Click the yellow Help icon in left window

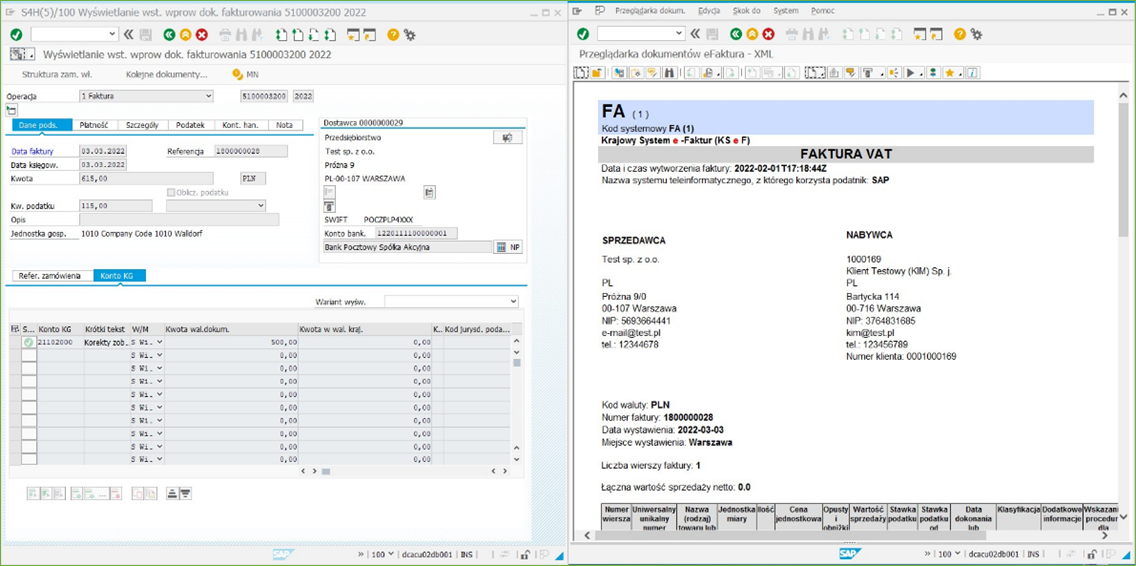click(x=393, y=35)
